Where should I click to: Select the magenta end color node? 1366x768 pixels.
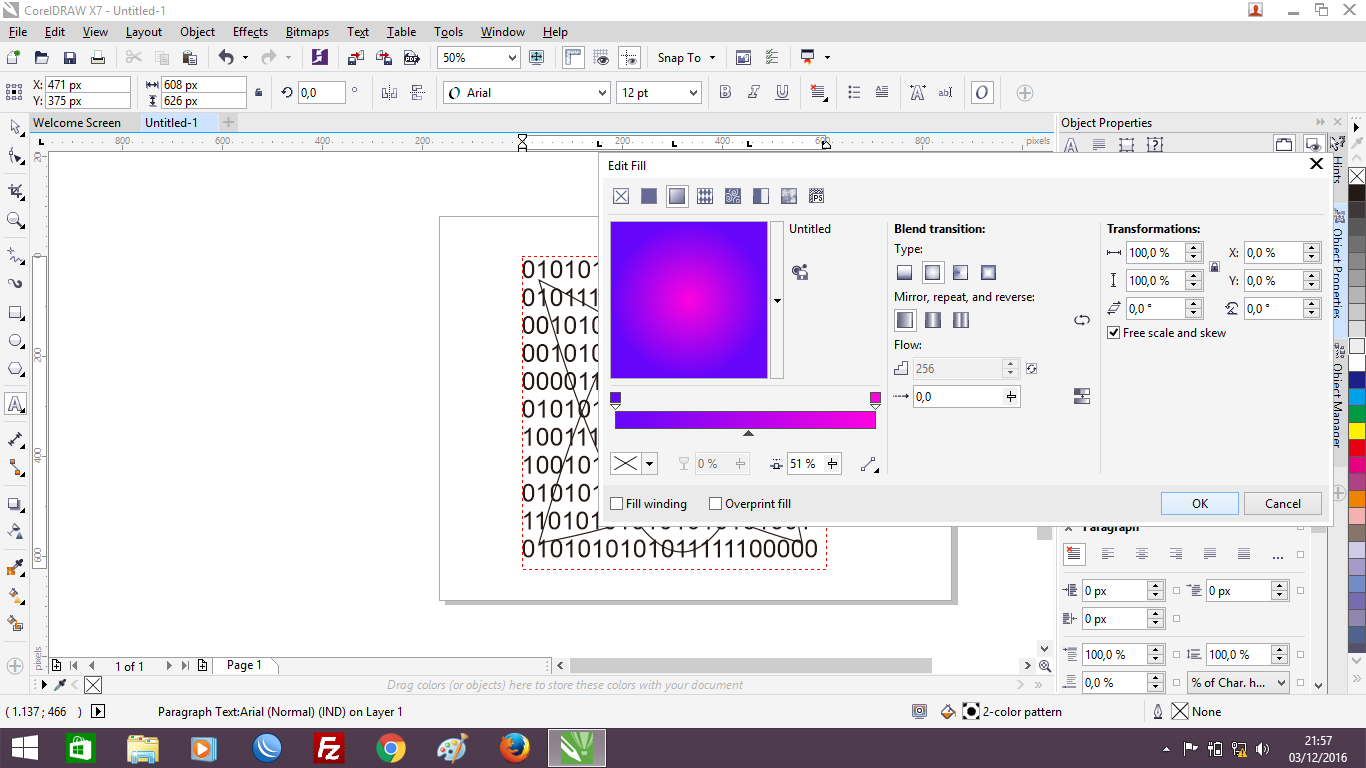(875, 399)
